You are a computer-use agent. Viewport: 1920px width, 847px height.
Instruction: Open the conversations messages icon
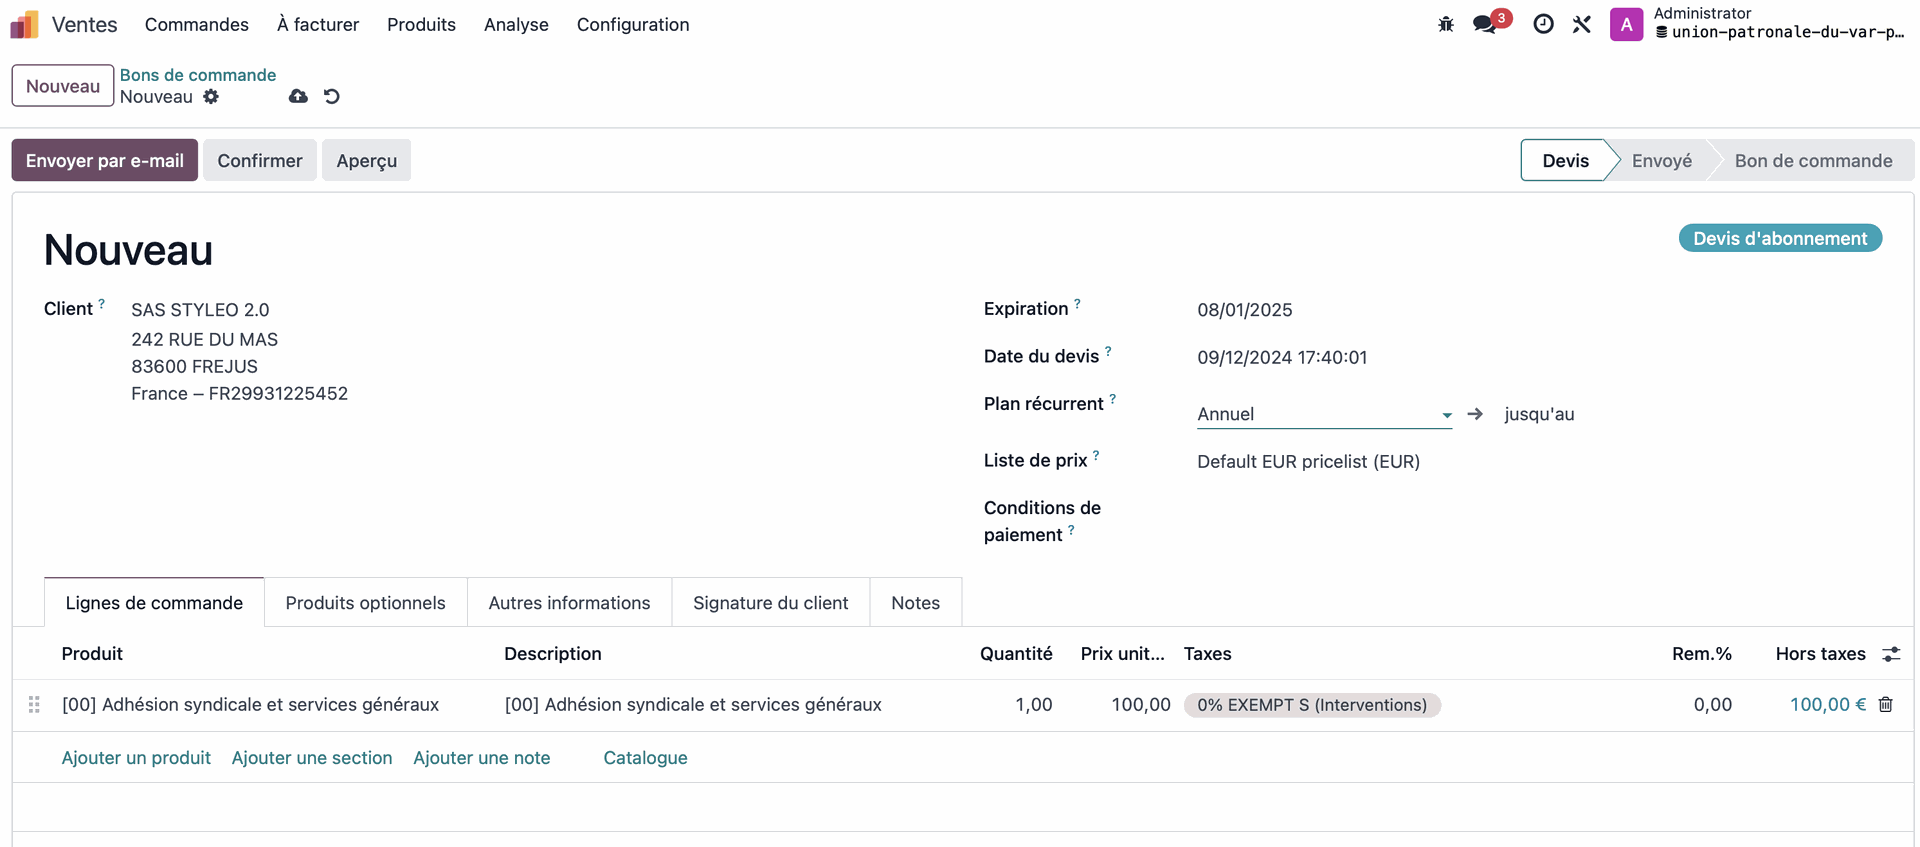(1486, 24)
